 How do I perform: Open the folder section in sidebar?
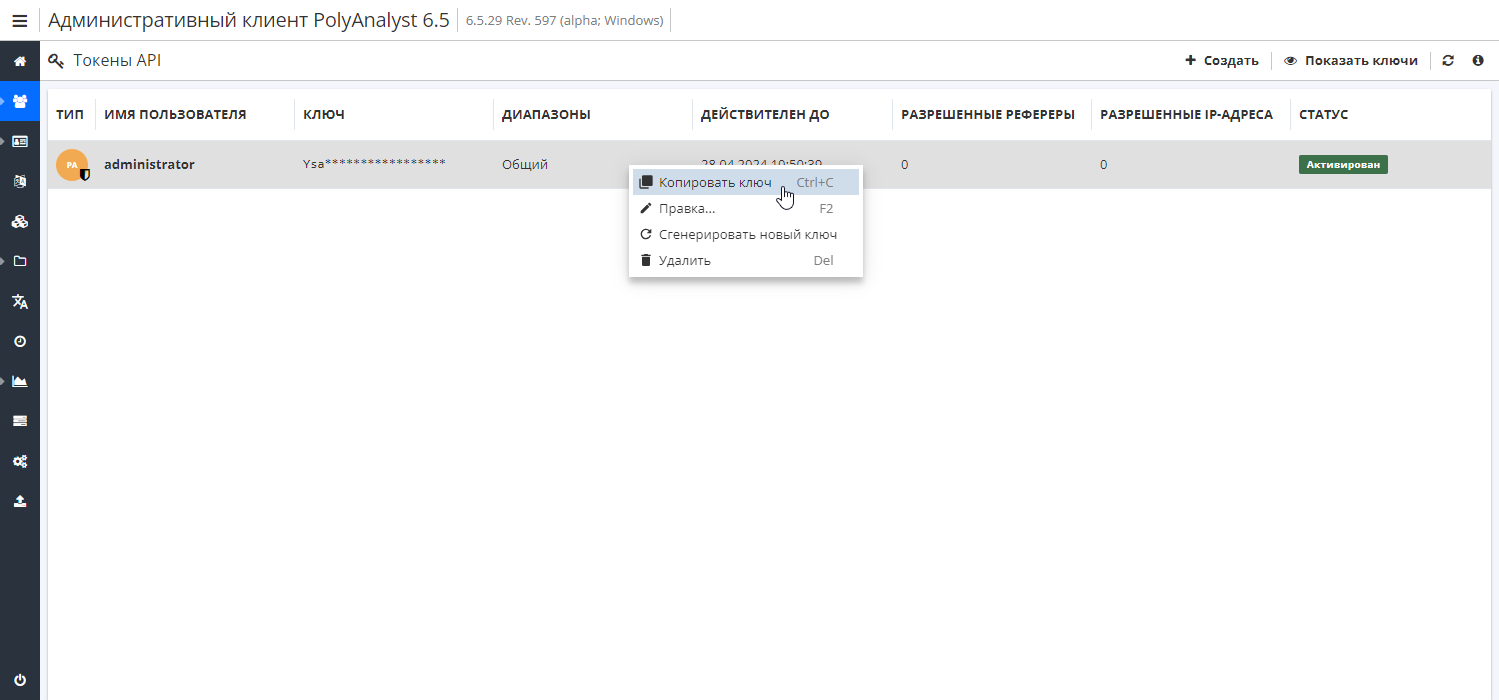coord(20,261)
